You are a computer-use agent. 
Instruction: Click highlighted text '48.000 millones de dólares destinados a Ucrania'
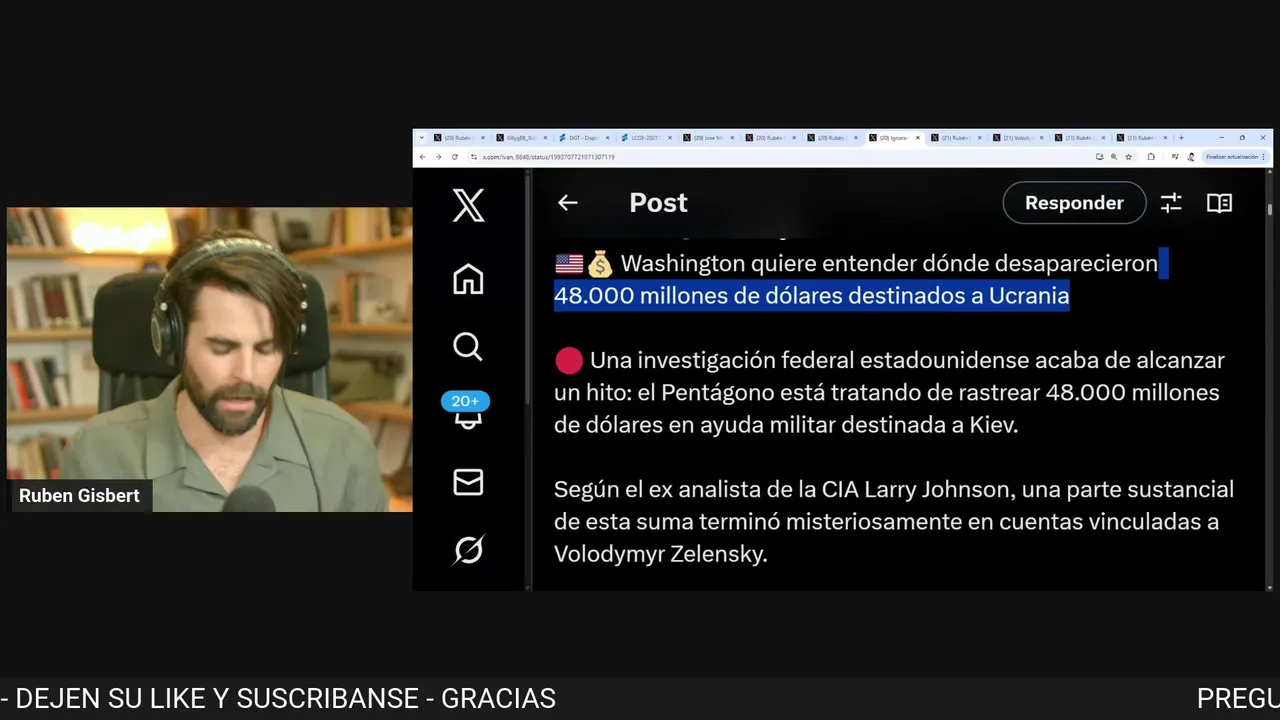coord(812,296)
